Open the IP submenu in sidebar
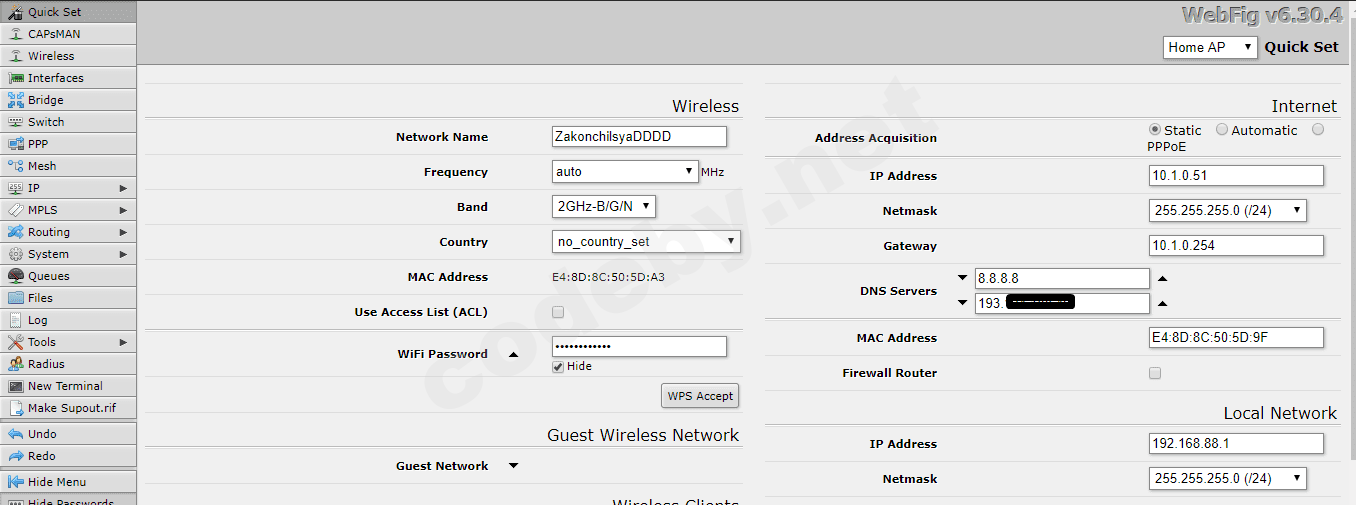 click(68, 188)
